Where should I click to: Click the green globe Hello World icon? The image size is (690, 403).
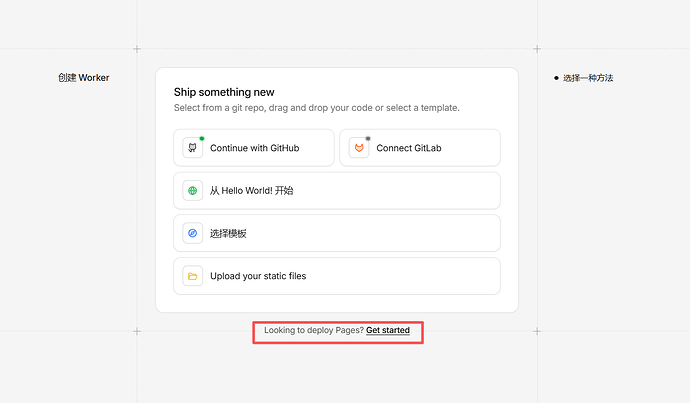[x=193, y=191]
